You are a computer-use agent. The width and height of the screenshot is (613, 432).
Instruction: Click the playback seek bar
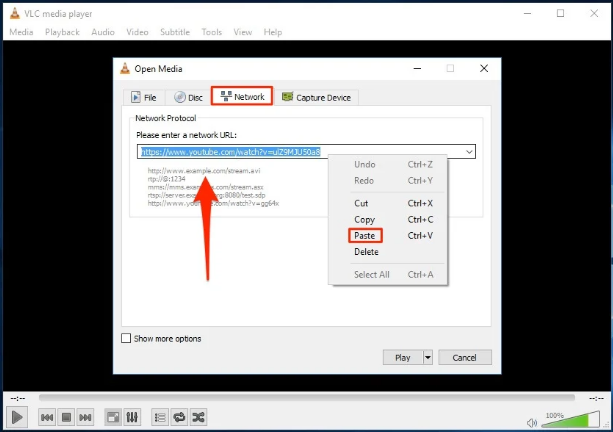(x=307, y=398)
